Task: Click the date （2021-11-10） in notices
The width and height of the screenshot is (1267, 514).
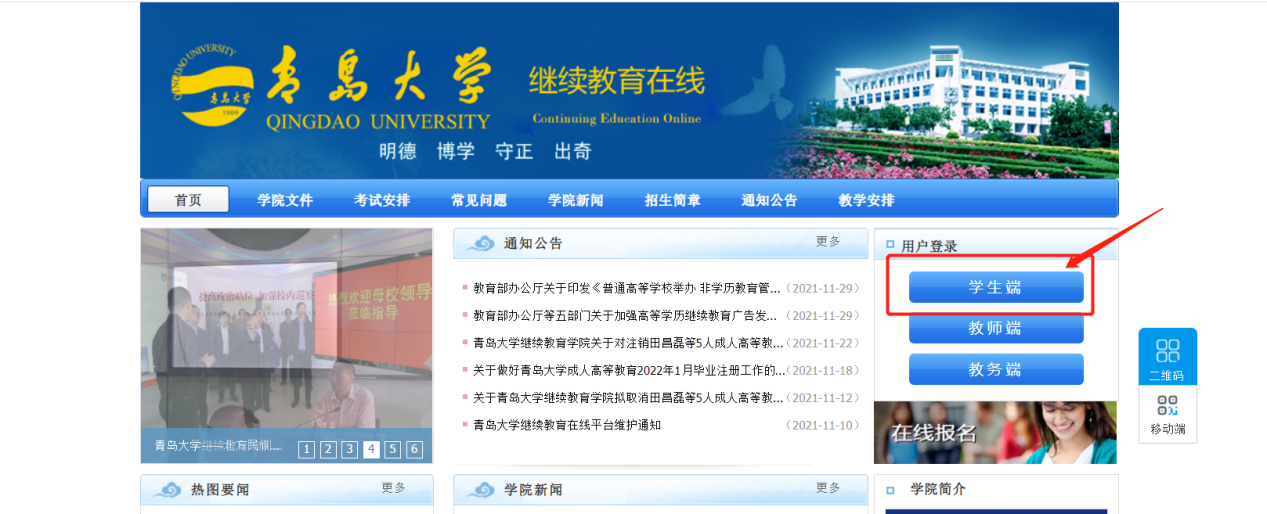Action: [822, 425]
